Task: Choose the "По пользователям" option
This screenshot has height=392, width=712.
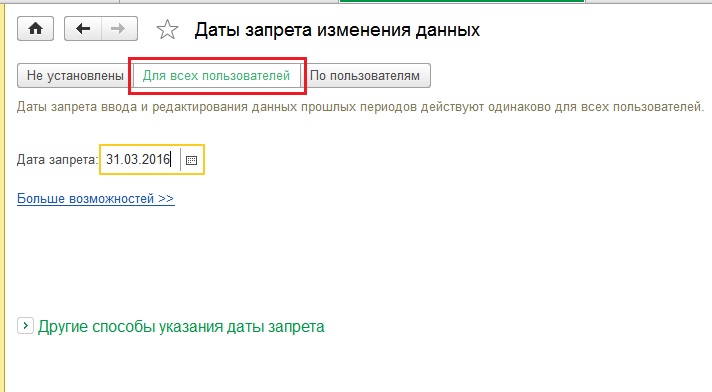Action: point(365,75)
